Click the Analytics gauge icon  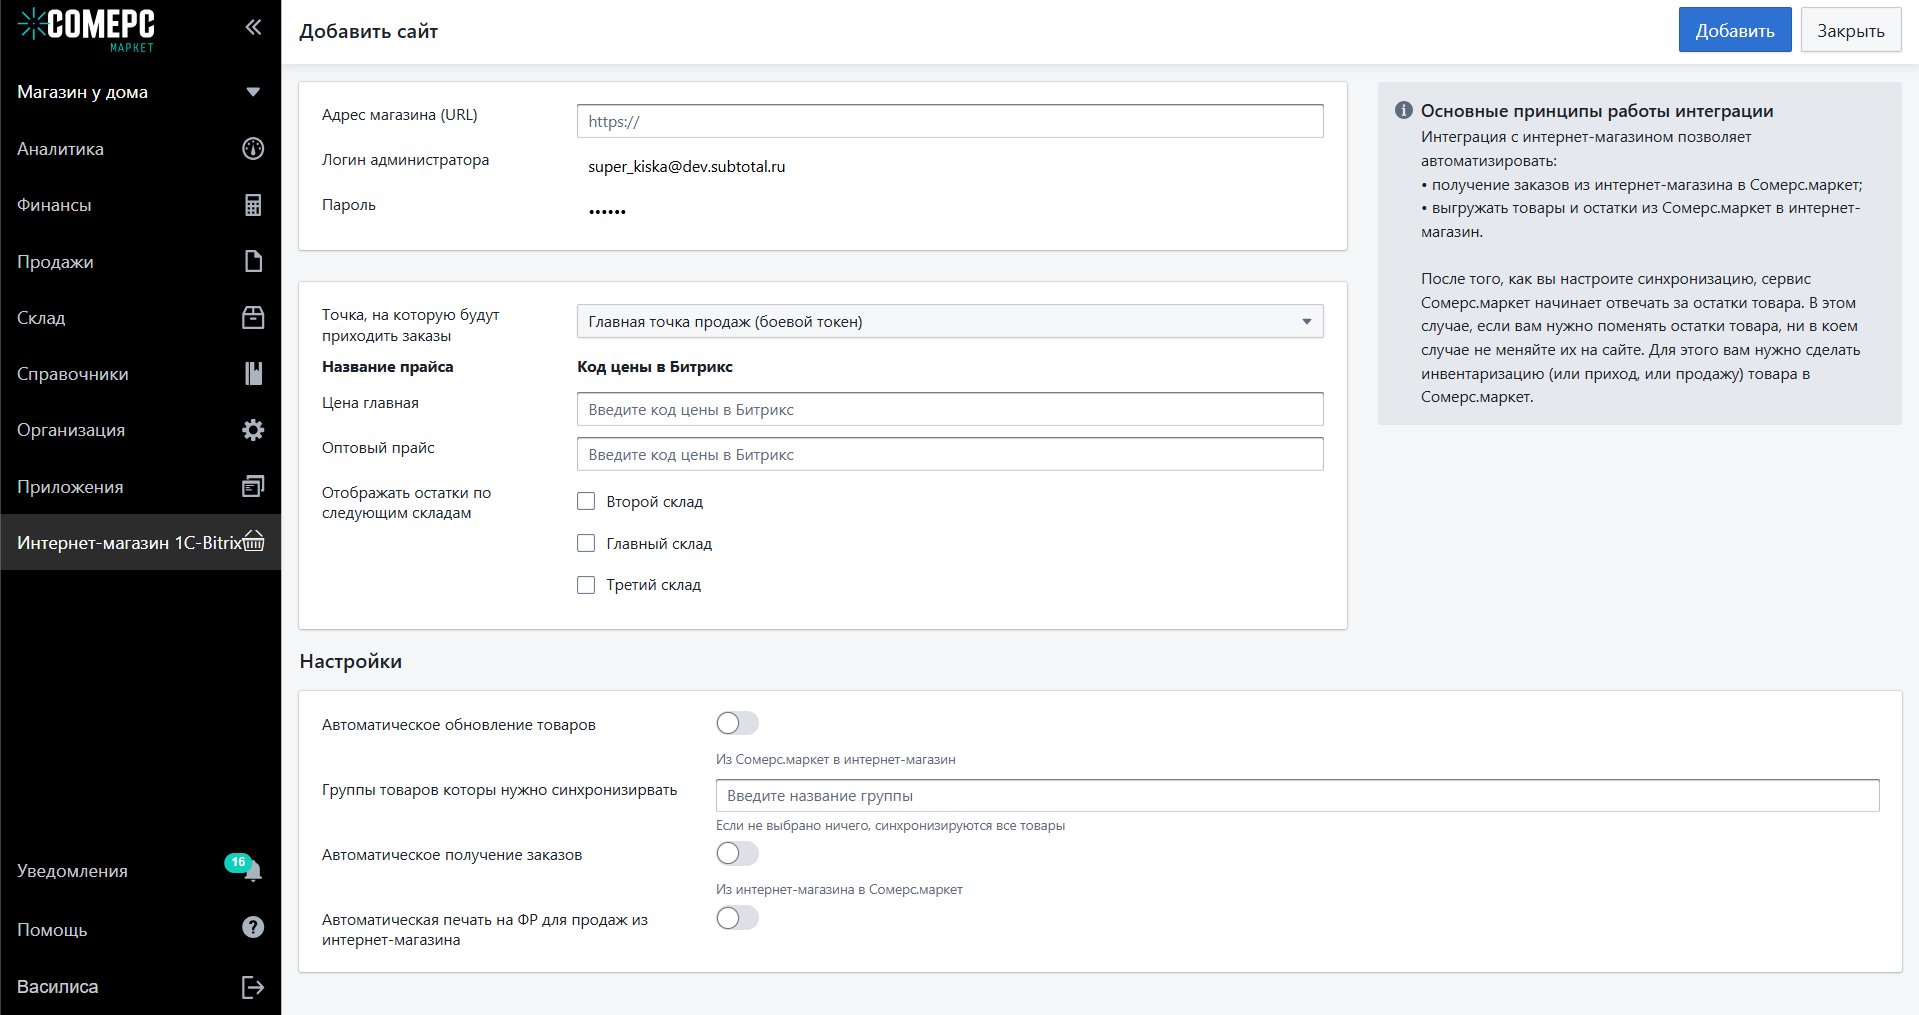(253, 149)
